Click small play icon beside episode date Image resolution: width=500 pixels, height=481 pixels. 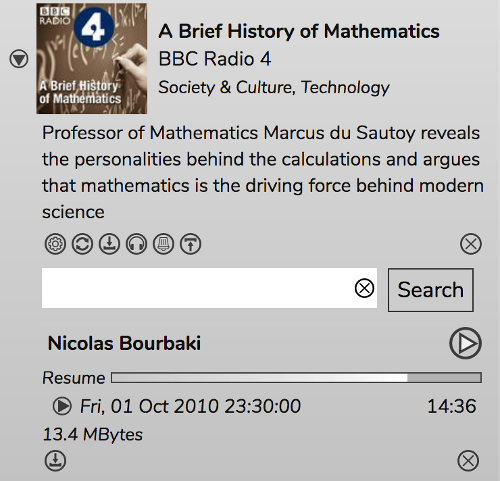click(x=62, y=406)
